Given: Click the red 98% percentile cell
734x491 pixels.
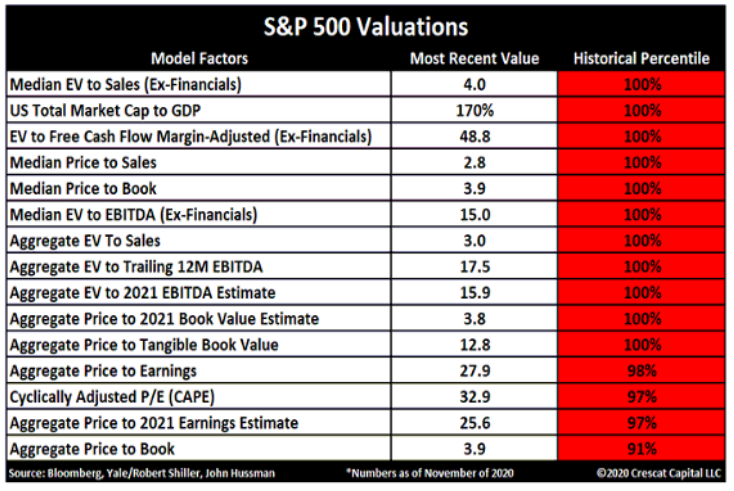Looking at the screenshot, I should pyautogui.click(x=641, y=370).
